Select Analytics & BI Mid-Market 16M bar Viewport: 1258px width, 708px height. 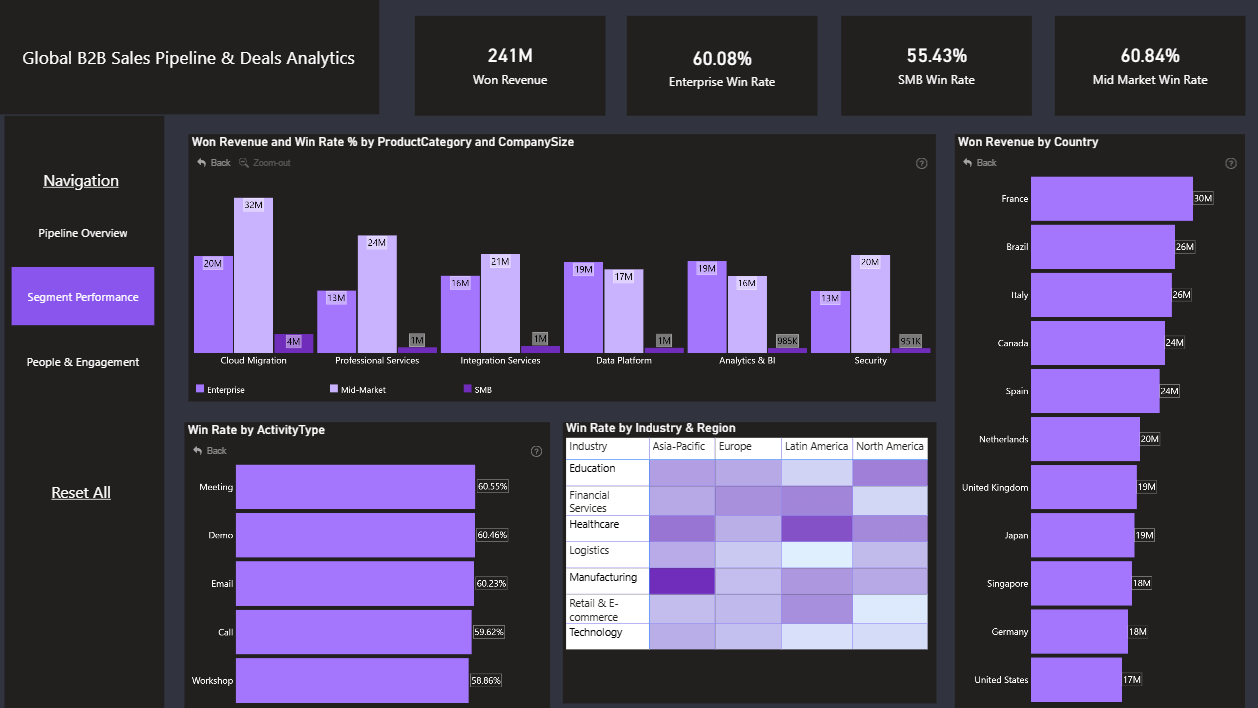[x=747, y=314]
